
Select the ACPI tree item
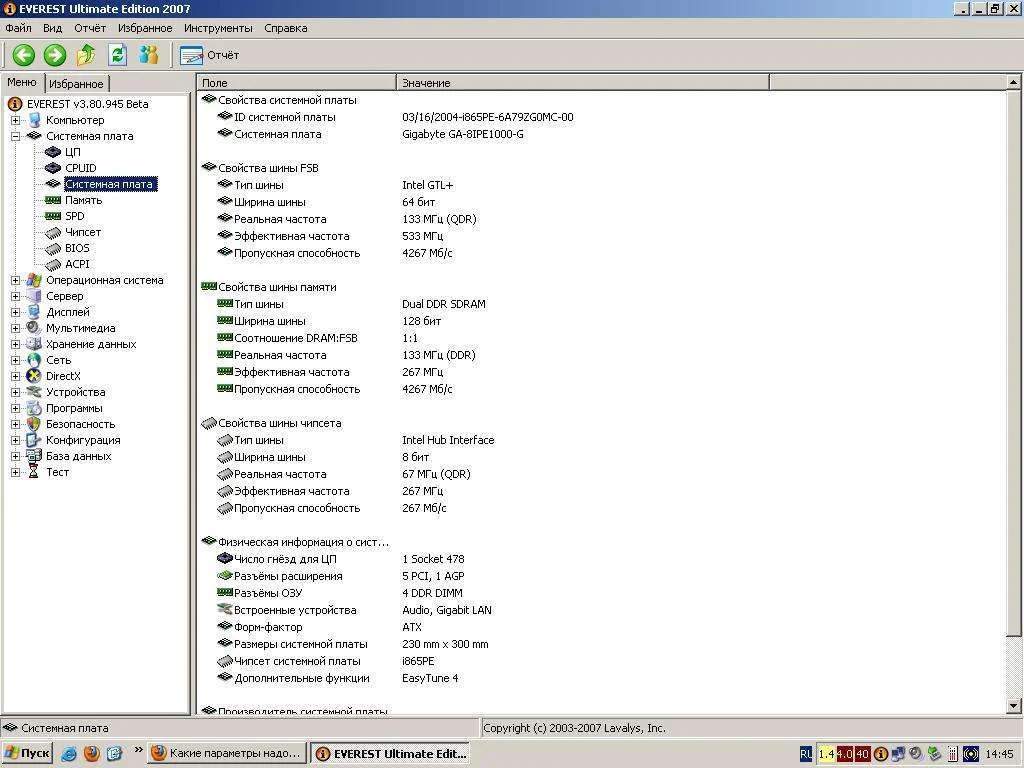pos(77,264)
